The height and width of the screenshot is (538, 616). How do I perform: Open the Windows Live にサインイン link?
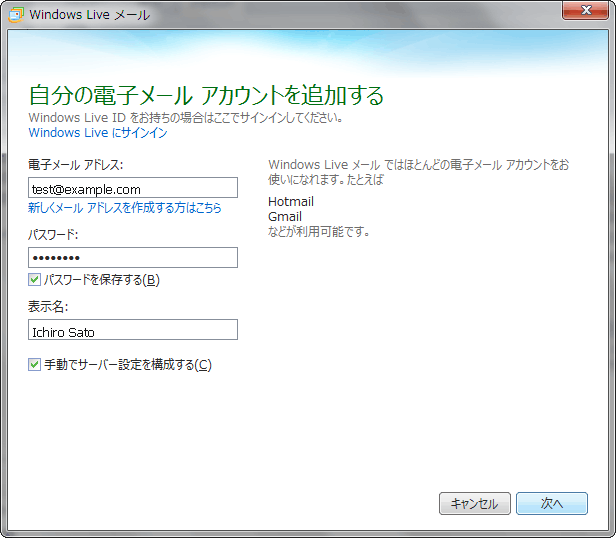tap(98, 133)
